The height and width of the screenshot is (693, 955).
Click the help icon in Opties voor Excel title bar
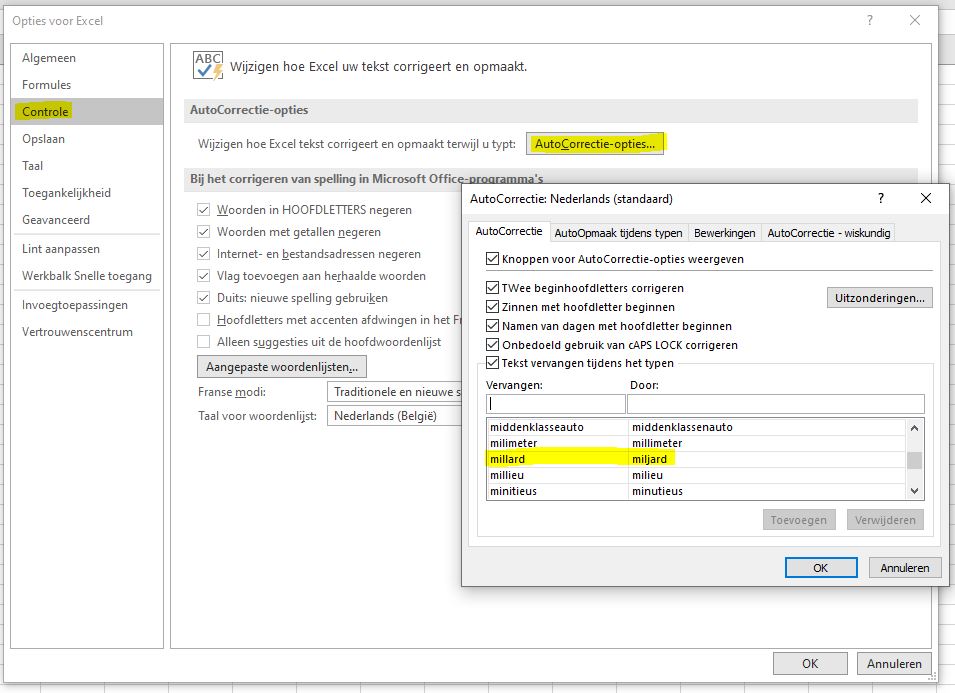tap(870, 20)
